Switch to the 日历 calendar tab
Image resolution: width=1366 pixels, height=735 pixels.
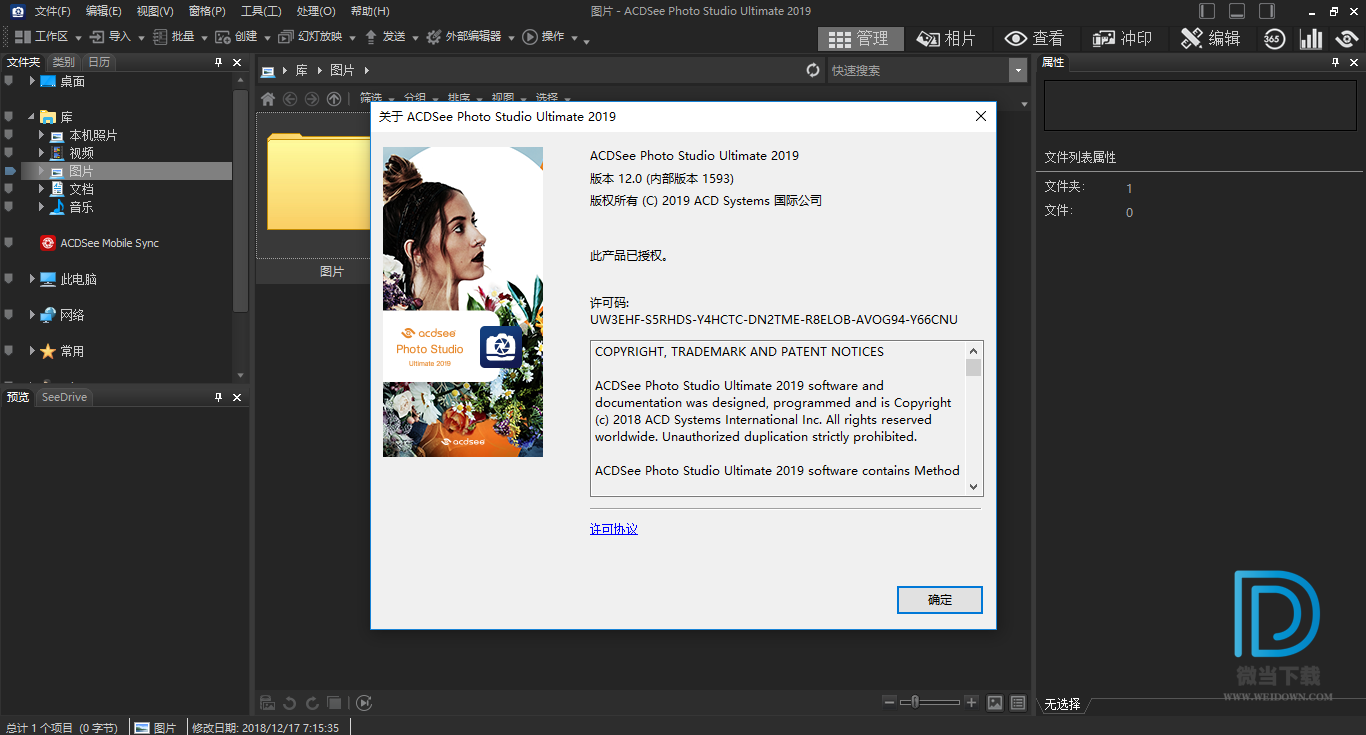99,62
